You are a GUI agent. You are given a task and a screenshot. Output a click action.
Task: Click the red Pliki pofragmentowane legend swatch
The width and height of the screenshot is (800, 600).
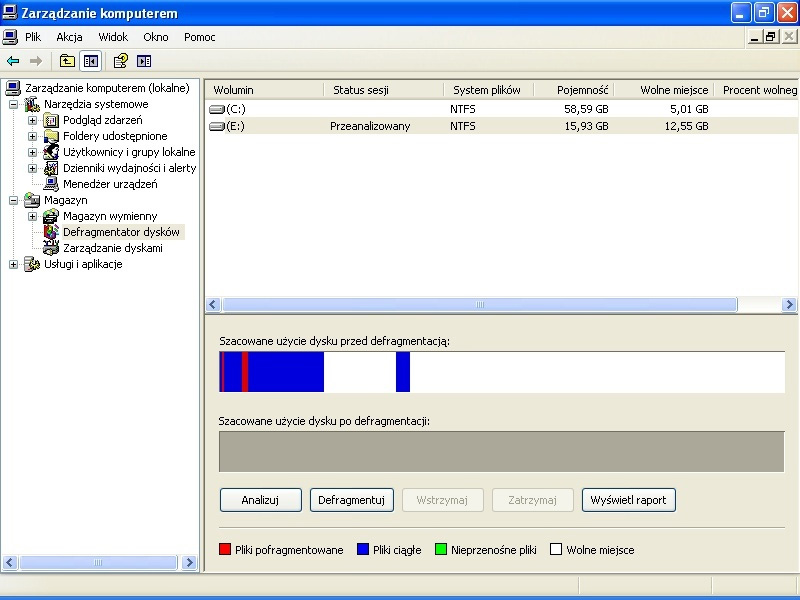[225, 549]
